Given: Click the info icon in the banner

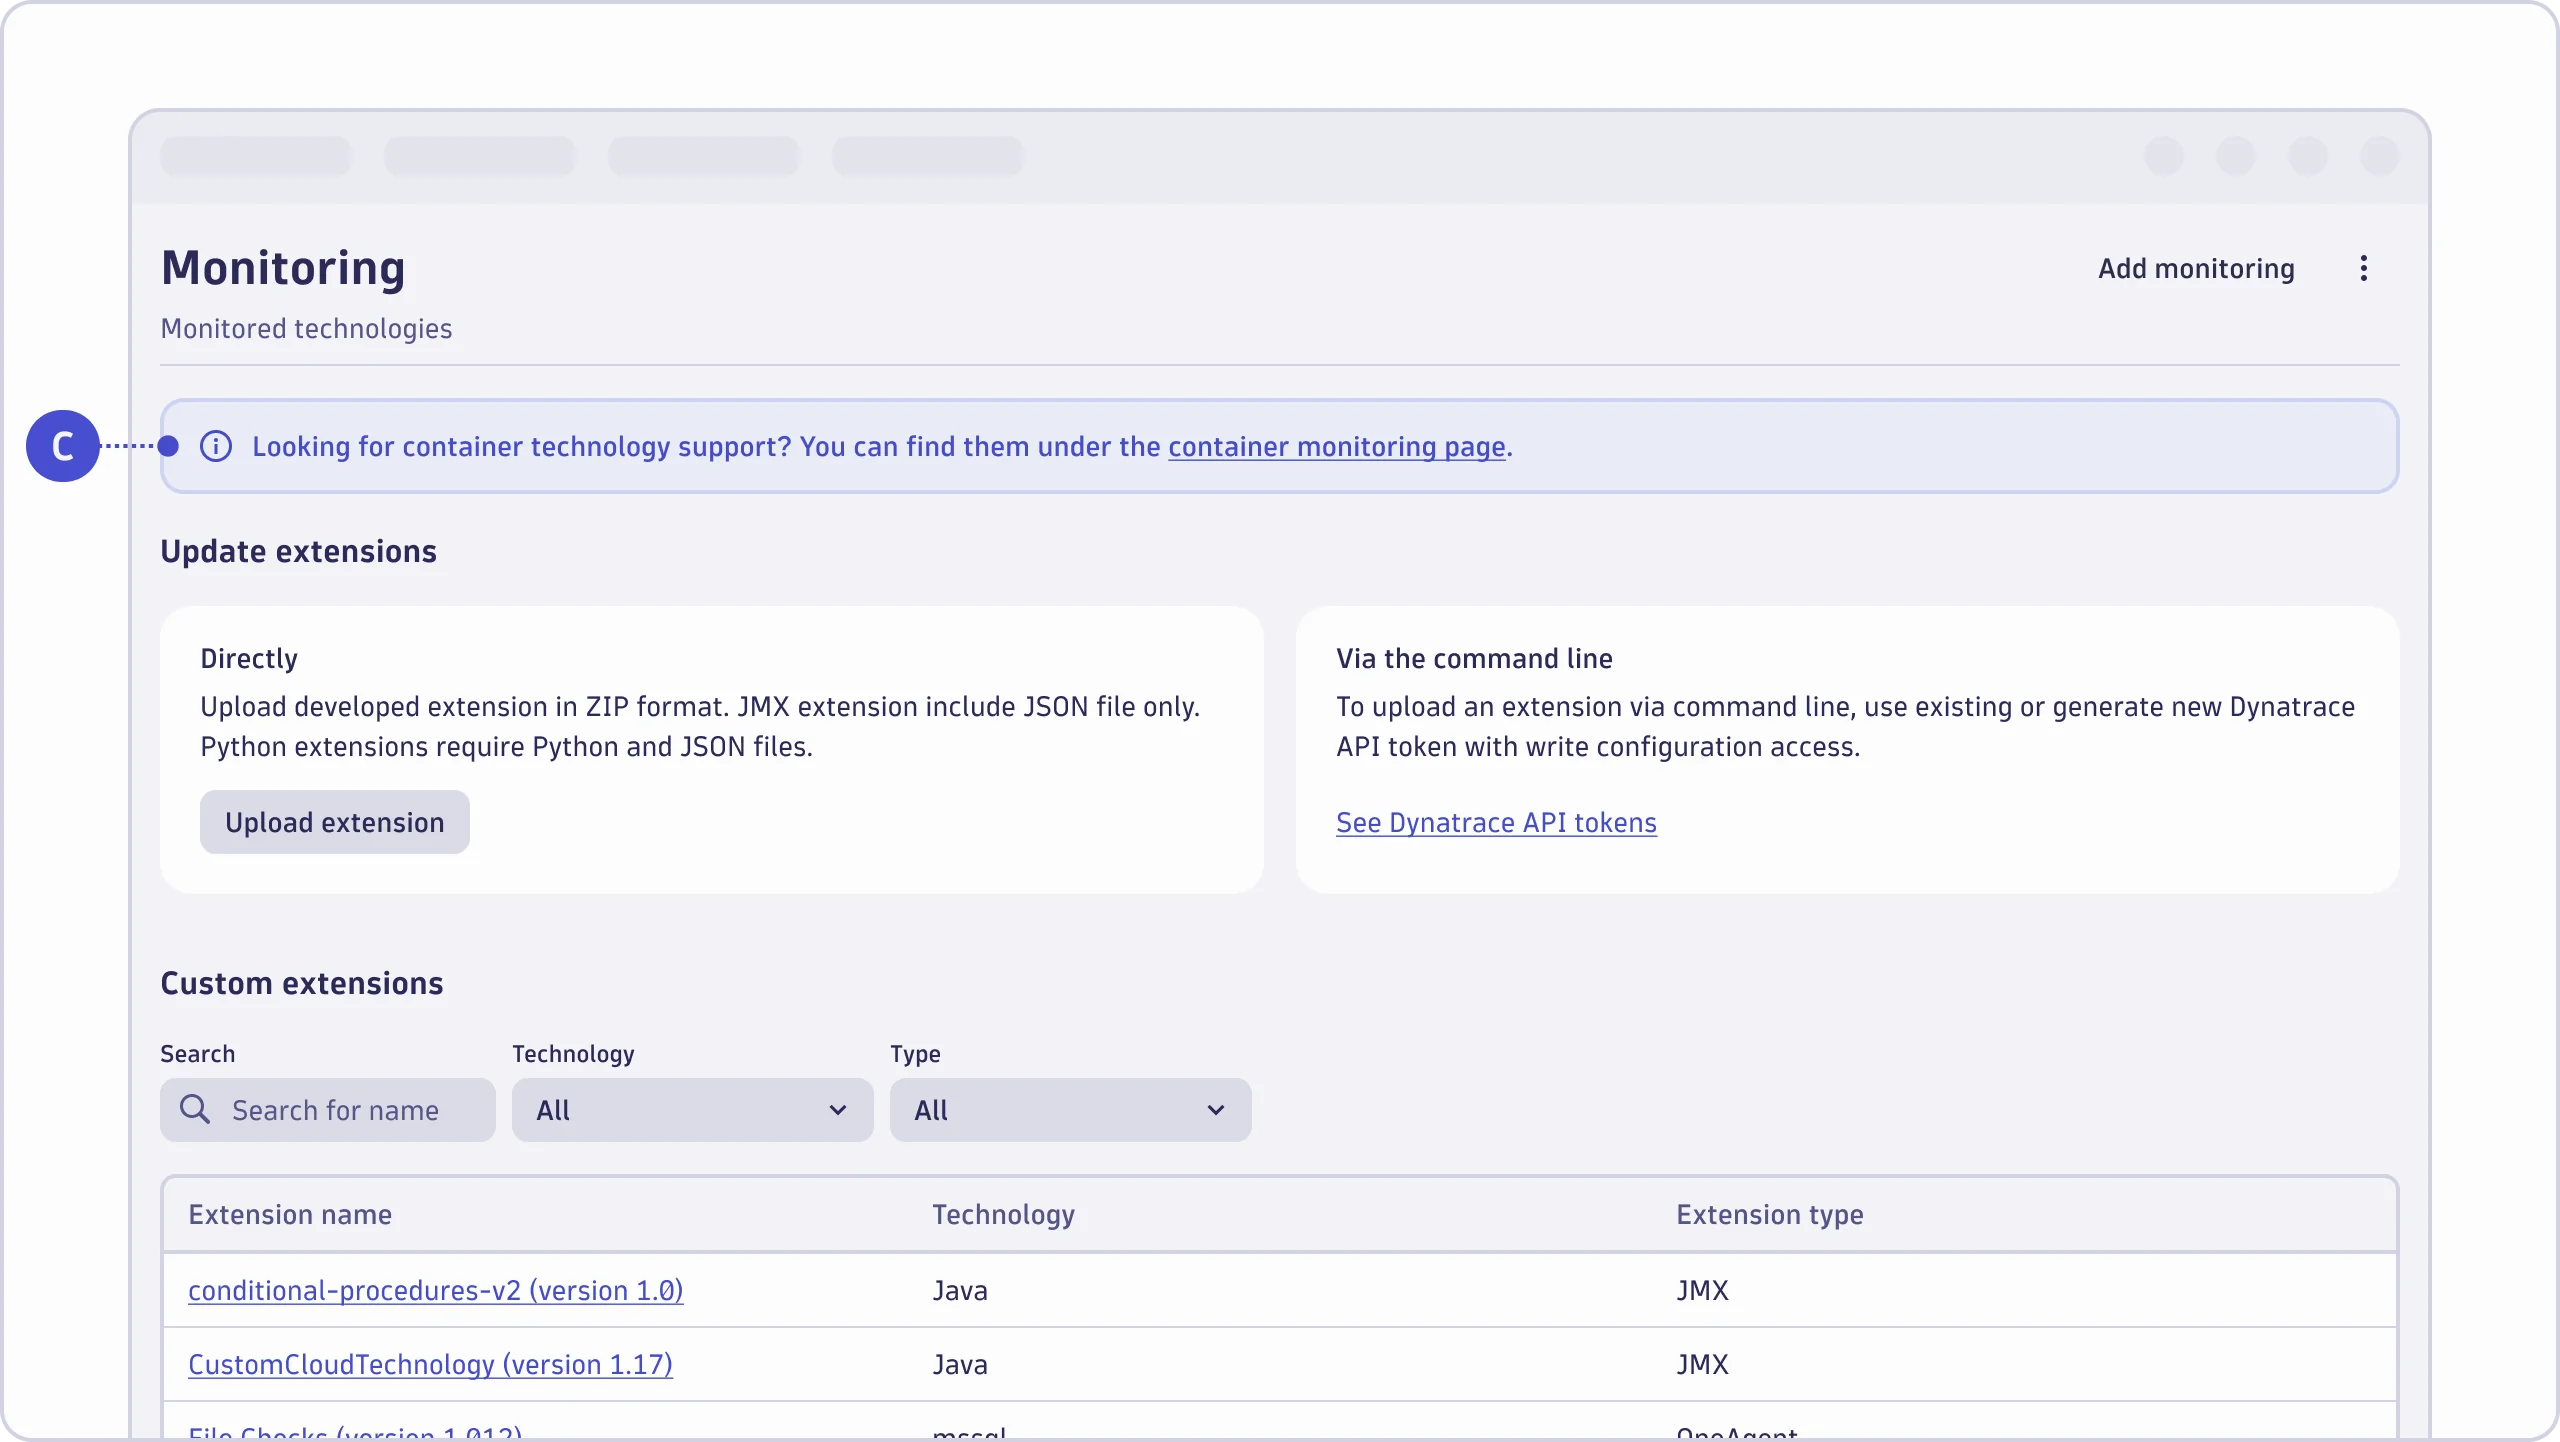Looking at the screenshot, I should [x=216, y=446].
